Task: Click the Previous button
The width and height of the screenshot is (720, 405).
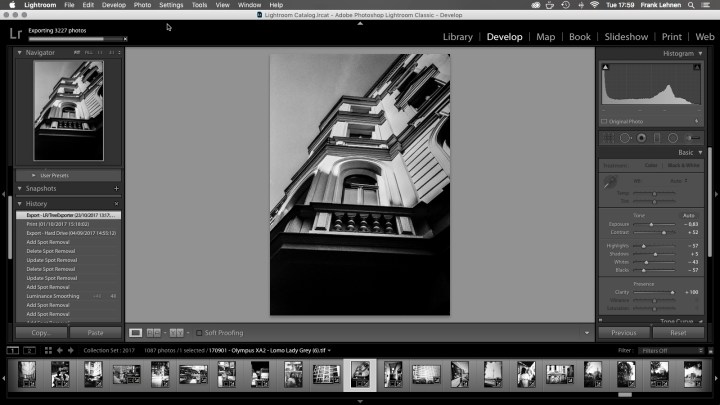Action: pos(624,332)
